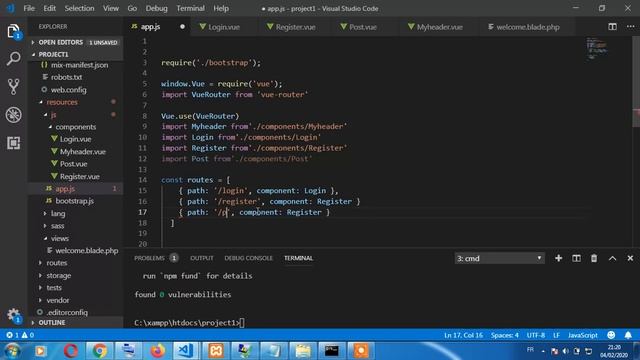Expand the Open Editors section

click(75, 42)
